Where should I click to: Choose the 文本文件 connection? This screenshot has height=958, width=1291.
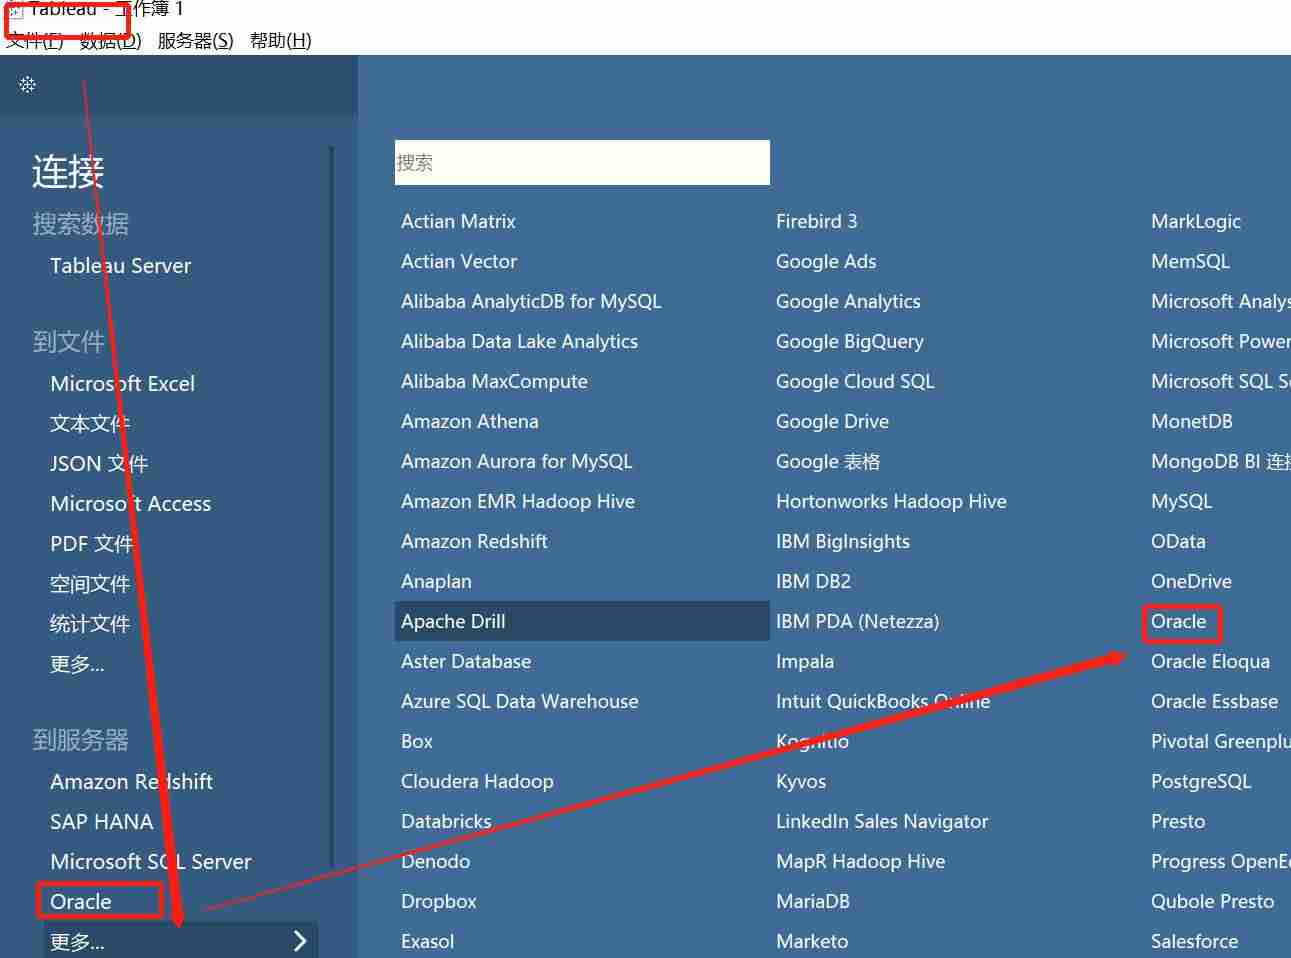[90, 424]
